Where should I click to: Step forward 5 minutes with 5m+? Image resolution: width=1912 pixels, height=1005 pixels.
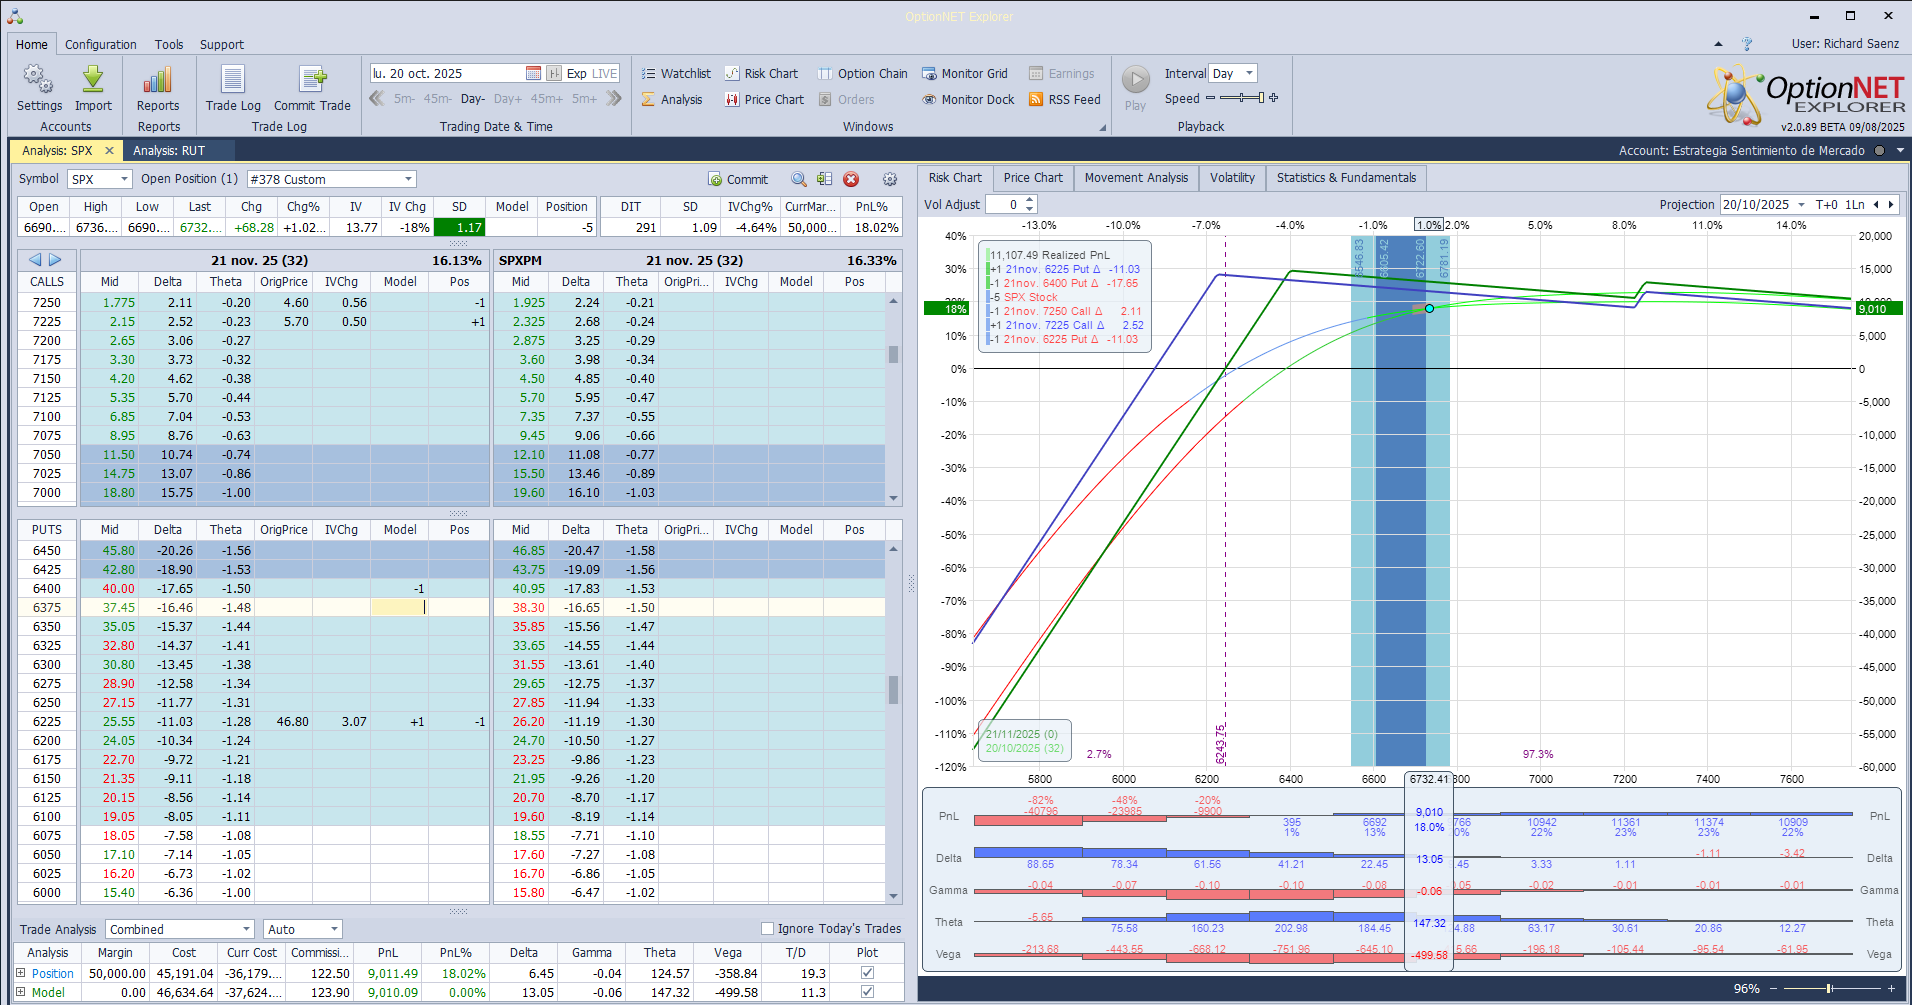tap(585, 99)
